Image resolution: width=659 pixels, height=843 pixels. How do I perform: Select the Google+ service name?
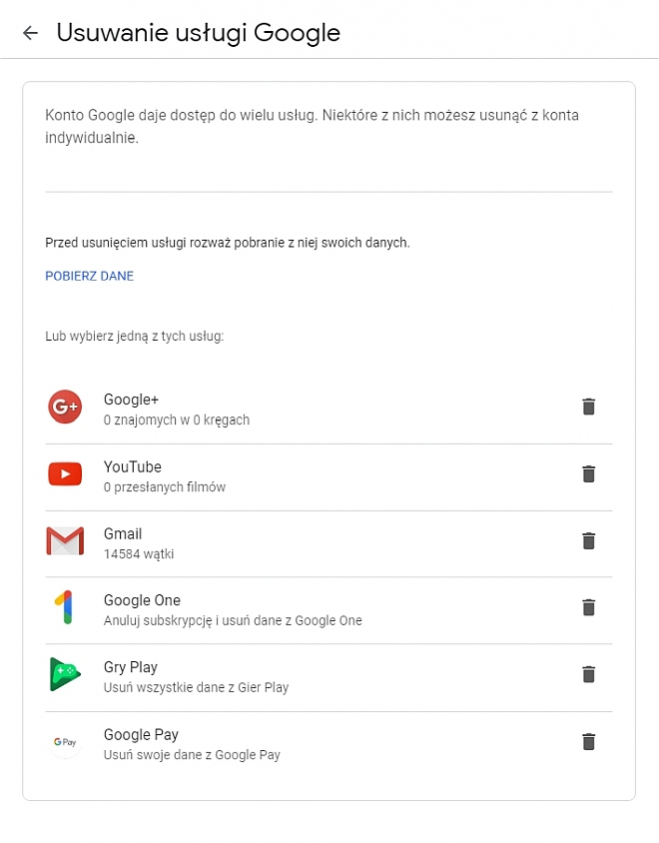coord(131,400)
